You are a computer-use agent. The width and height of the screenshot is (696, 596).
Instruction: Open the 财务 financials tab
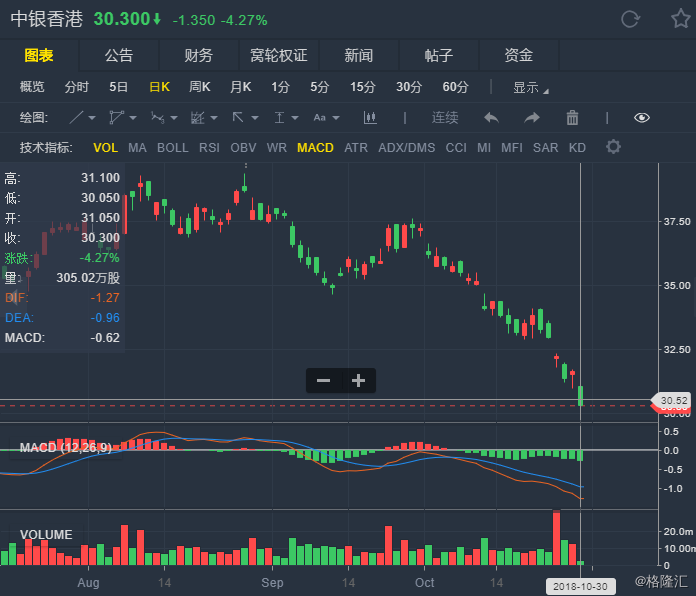(199, 55)
